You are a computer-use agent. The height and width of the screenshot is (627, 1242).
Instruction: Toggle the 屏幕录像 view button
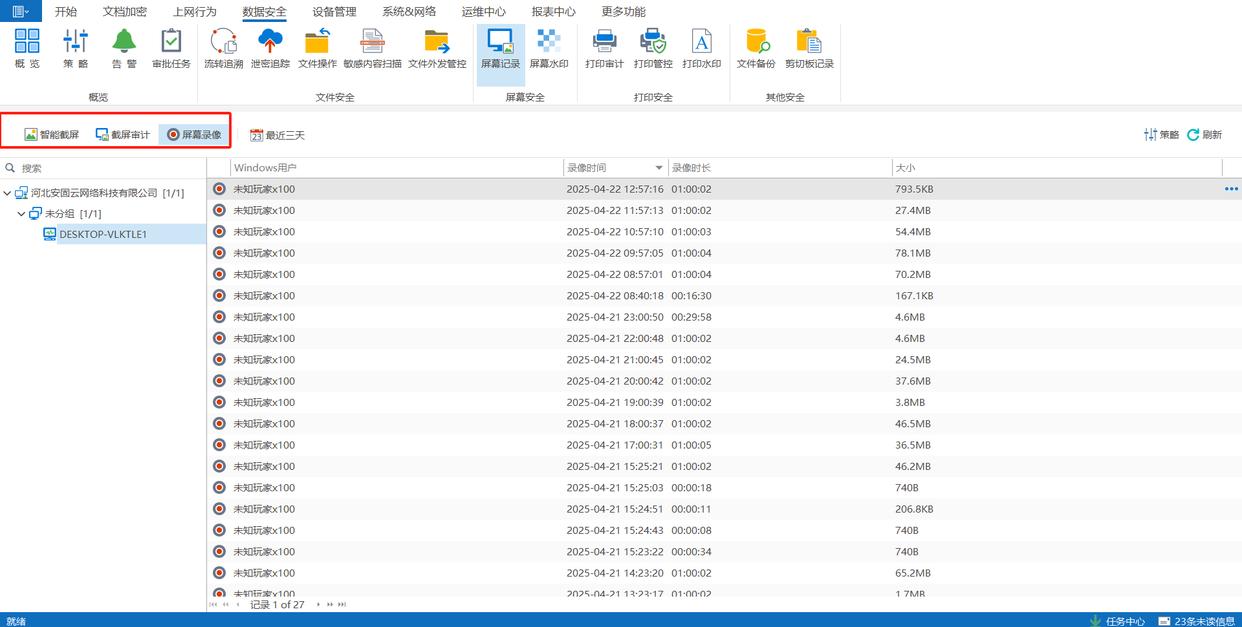click(195, 135)
